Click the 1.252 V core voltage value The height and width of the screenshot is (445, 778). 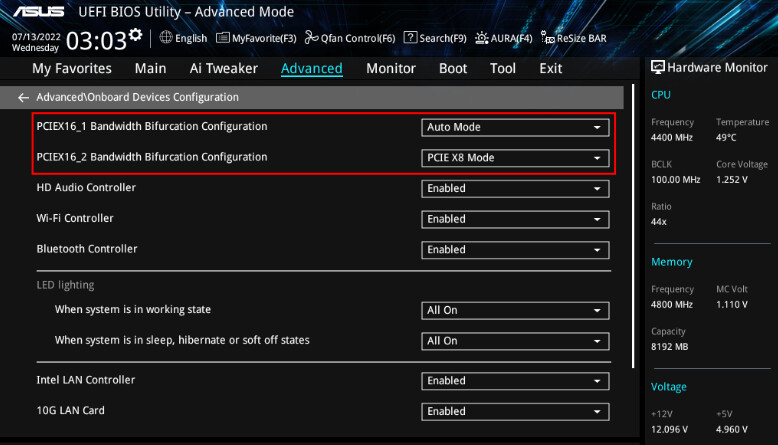tap(732, 180)
